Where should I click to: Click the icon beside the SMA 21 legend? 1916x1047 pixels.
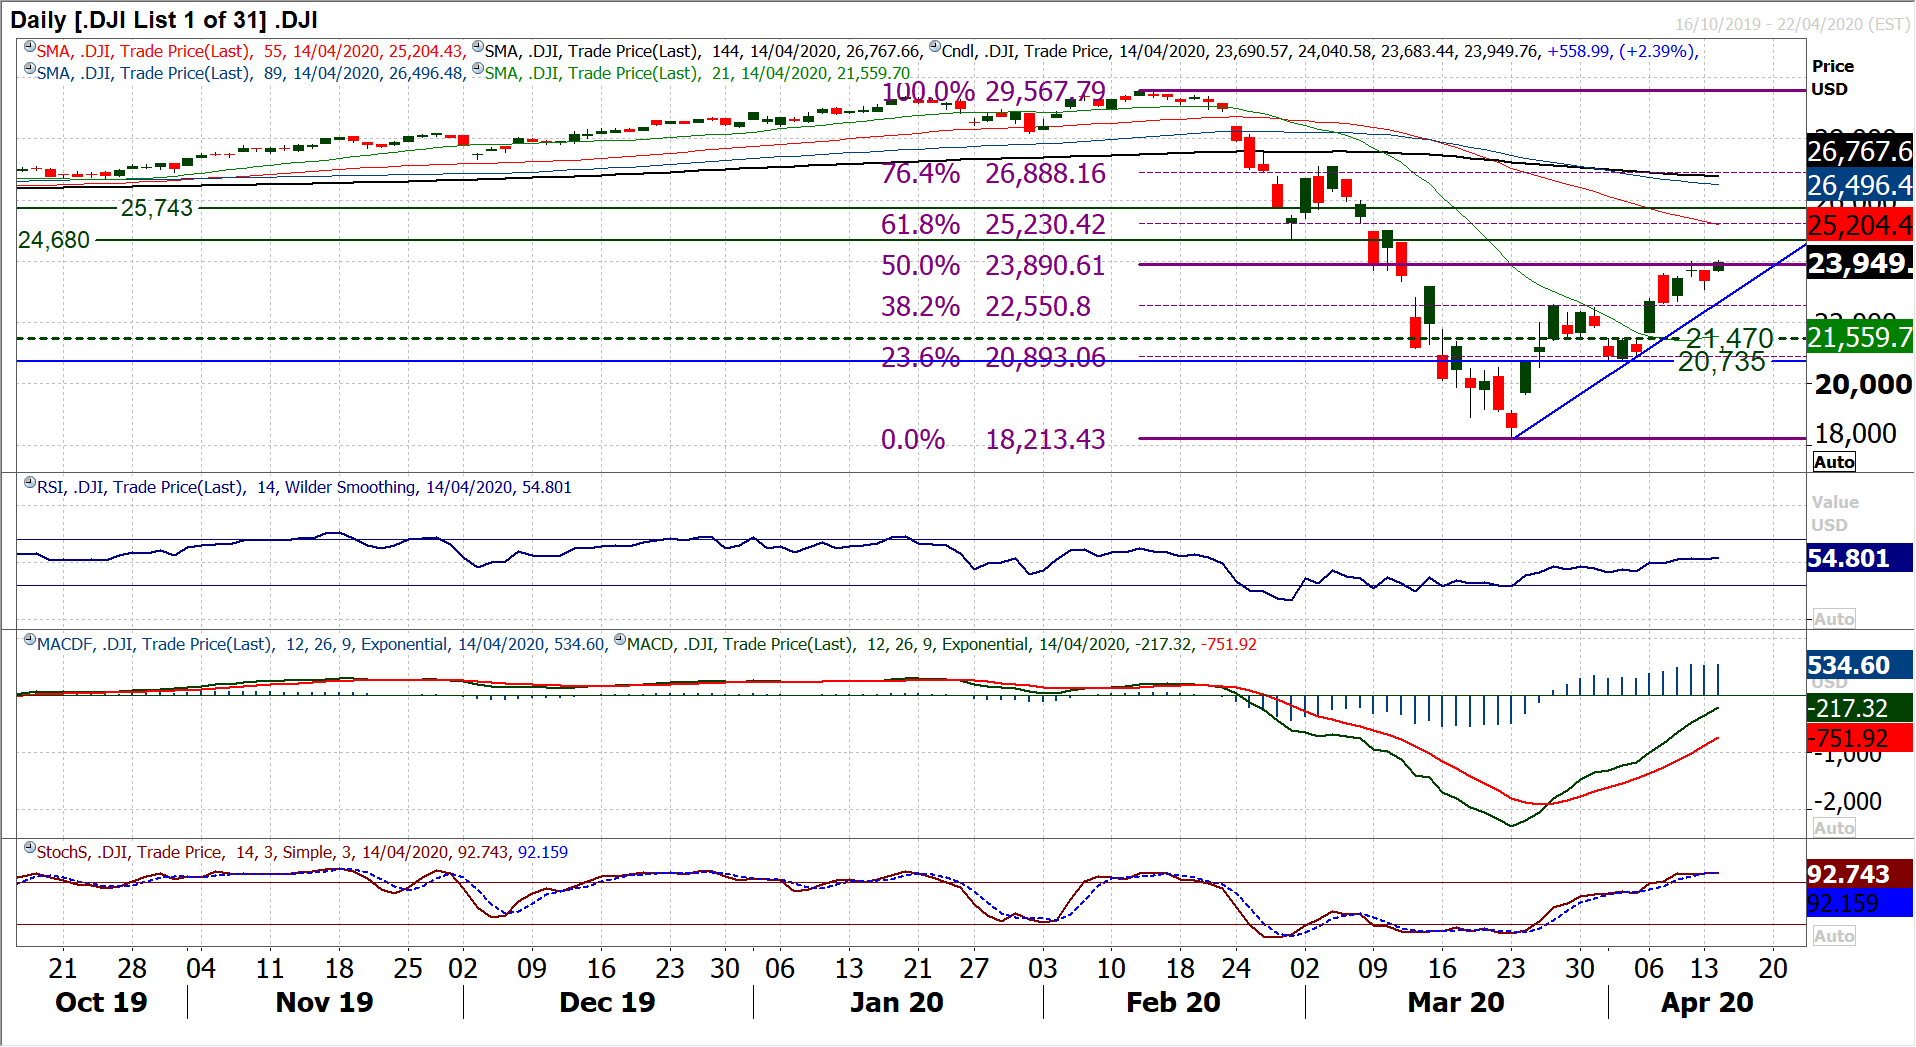[478, 69]
